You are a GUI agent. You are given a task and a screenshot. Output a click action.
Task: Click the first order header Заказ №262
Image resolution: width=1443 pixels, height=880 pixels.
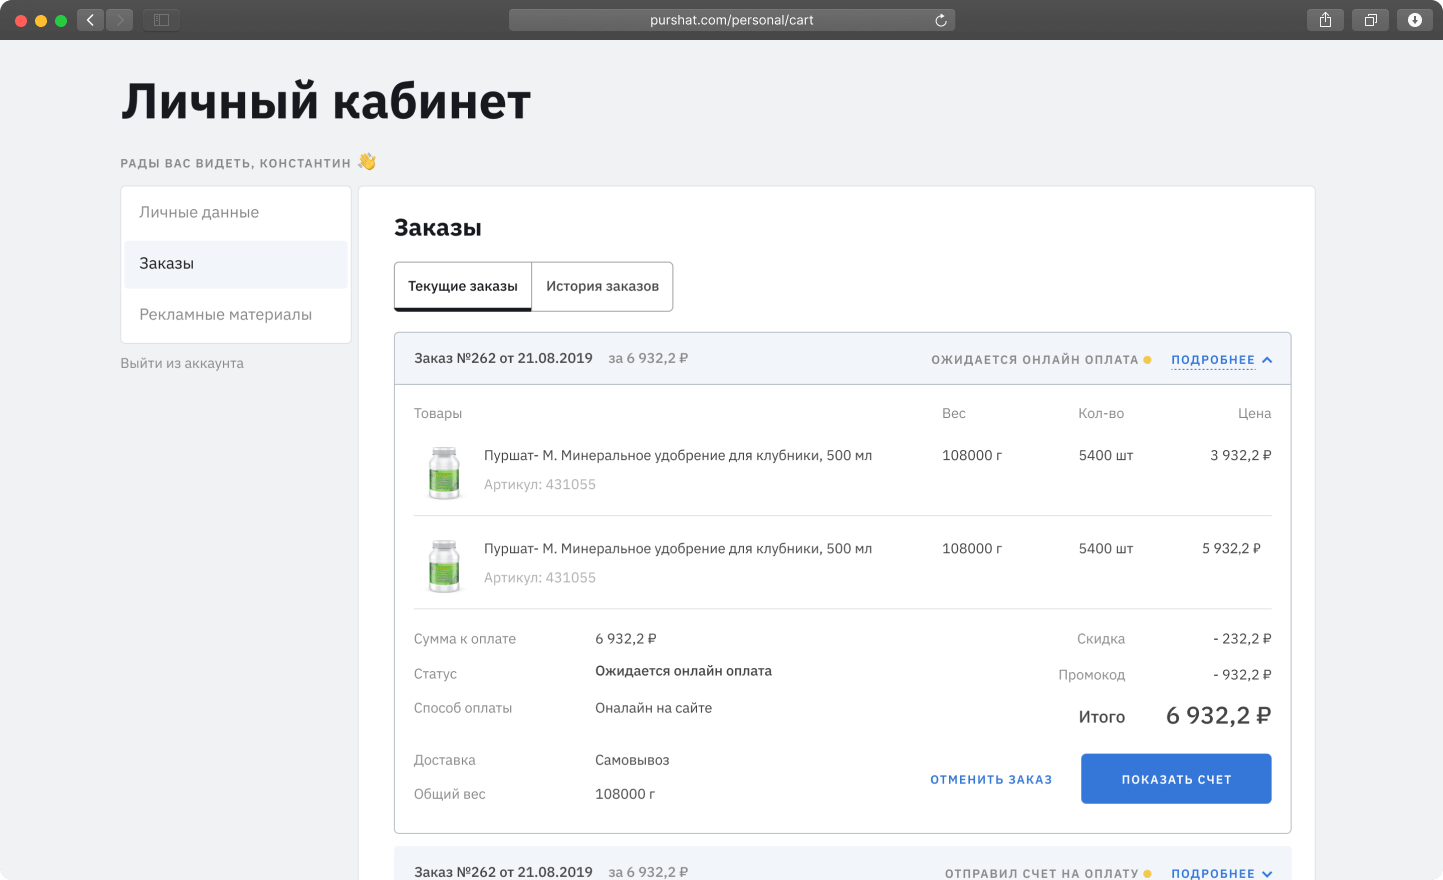point(503,358)
